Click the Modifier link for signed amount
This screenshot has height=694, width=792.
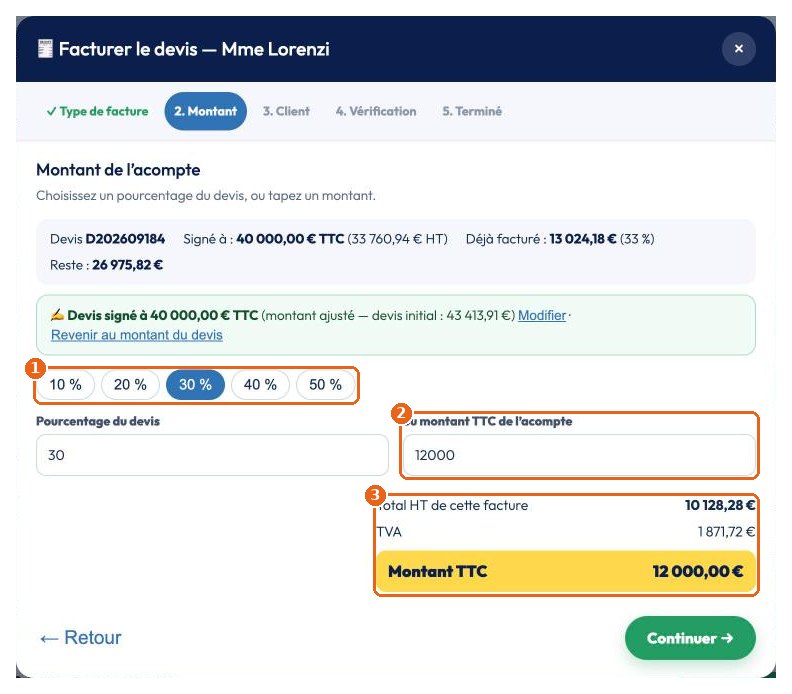541,316
